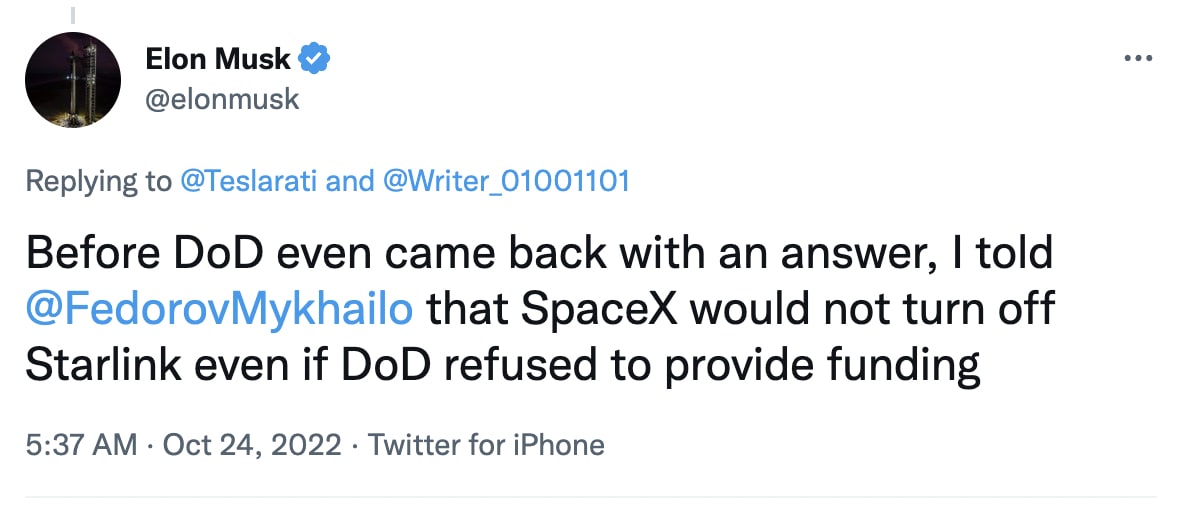Screen dimensions: 1182x524
Task: Open the @Writer_01001101 profile link
Action: click(506, 181)
